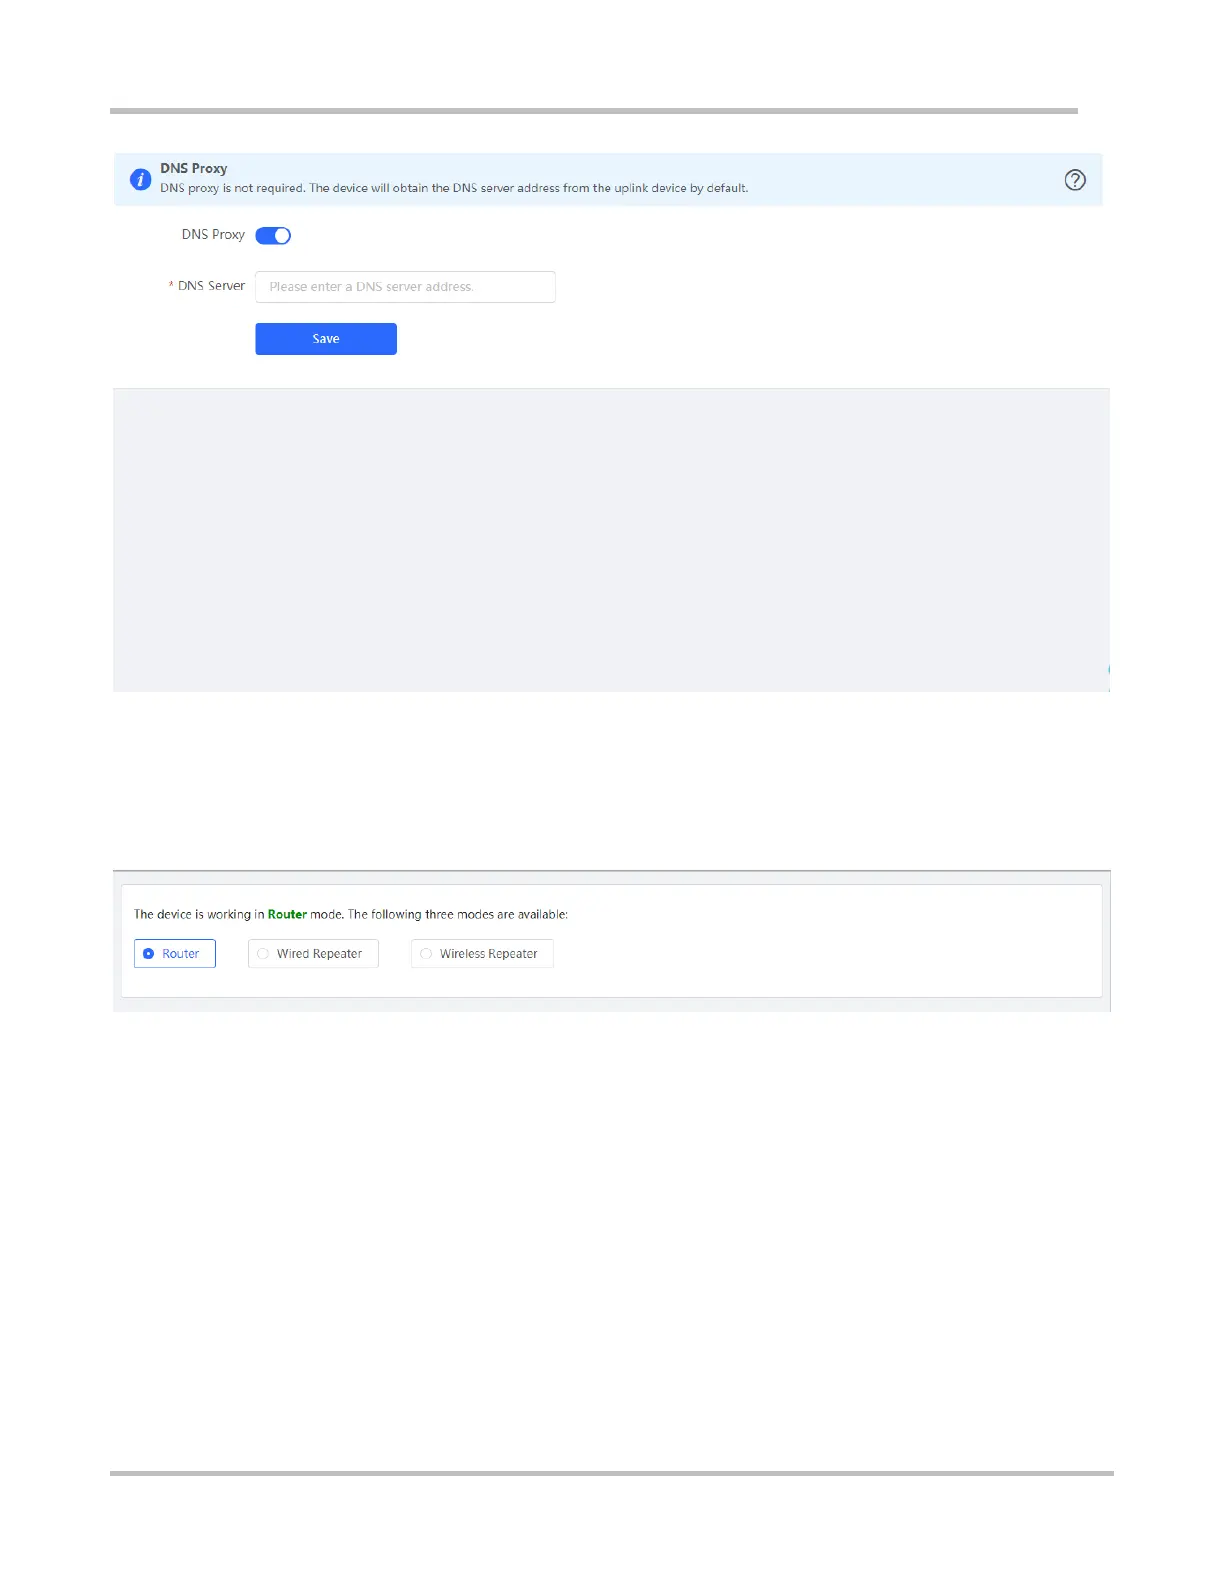Screen dimensions: 1224x1584
Task: Disable the DNS Proxy toggle switch
Action: (273, 236)
